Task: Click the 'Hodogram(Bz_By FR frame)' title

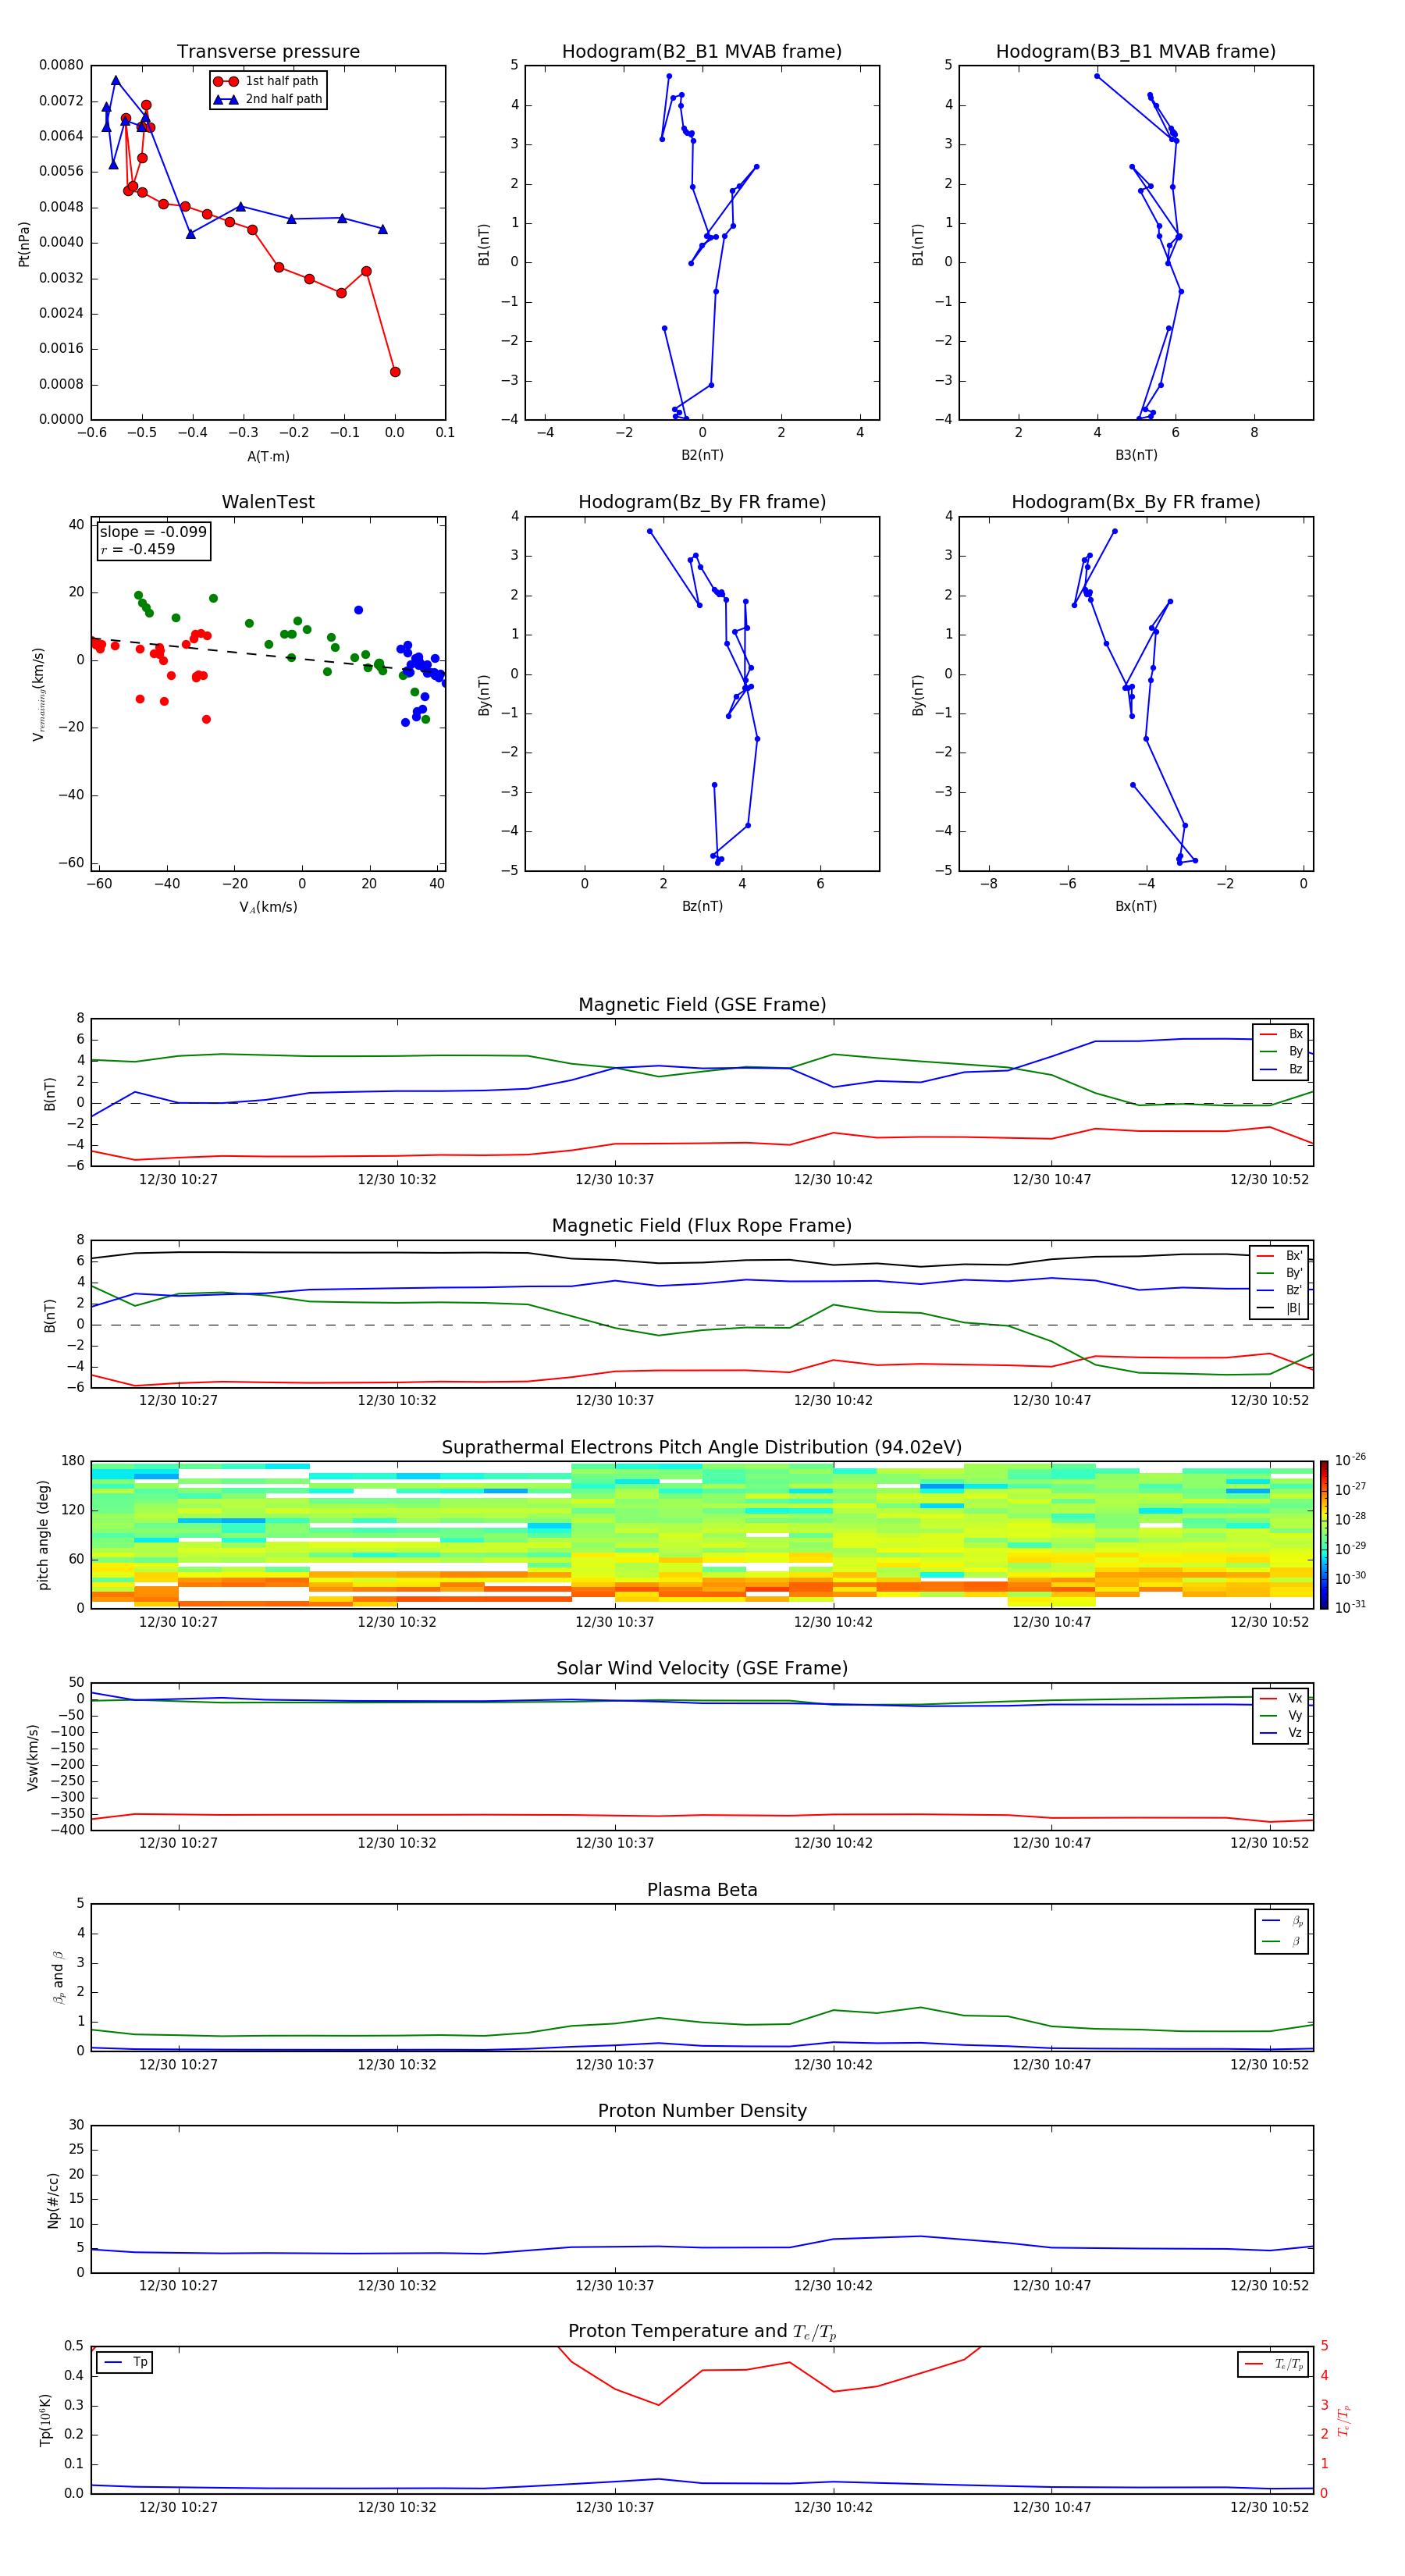Action: (702, 502)
